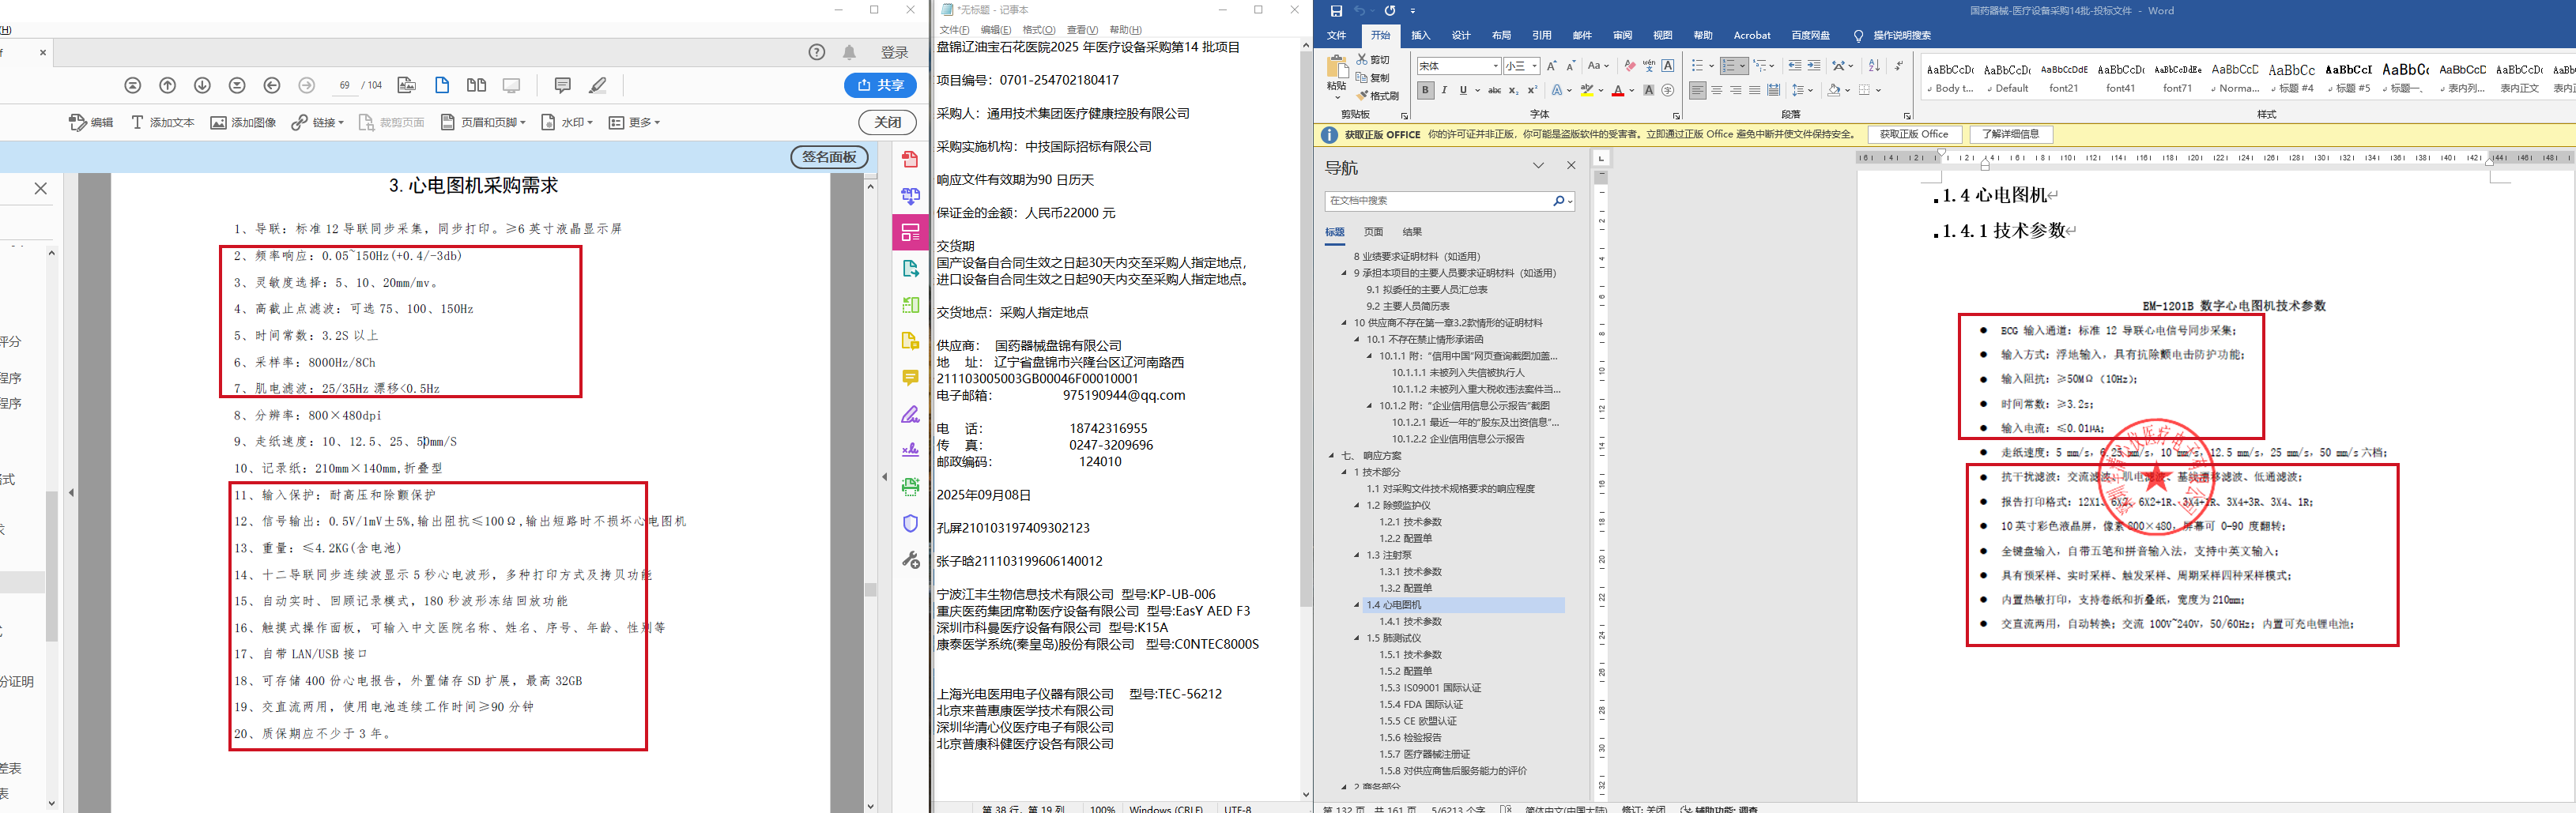Open Fill & Sign pen tool in PDF sidebar
Screen dimensions: 2576x813
pos(910,414)
